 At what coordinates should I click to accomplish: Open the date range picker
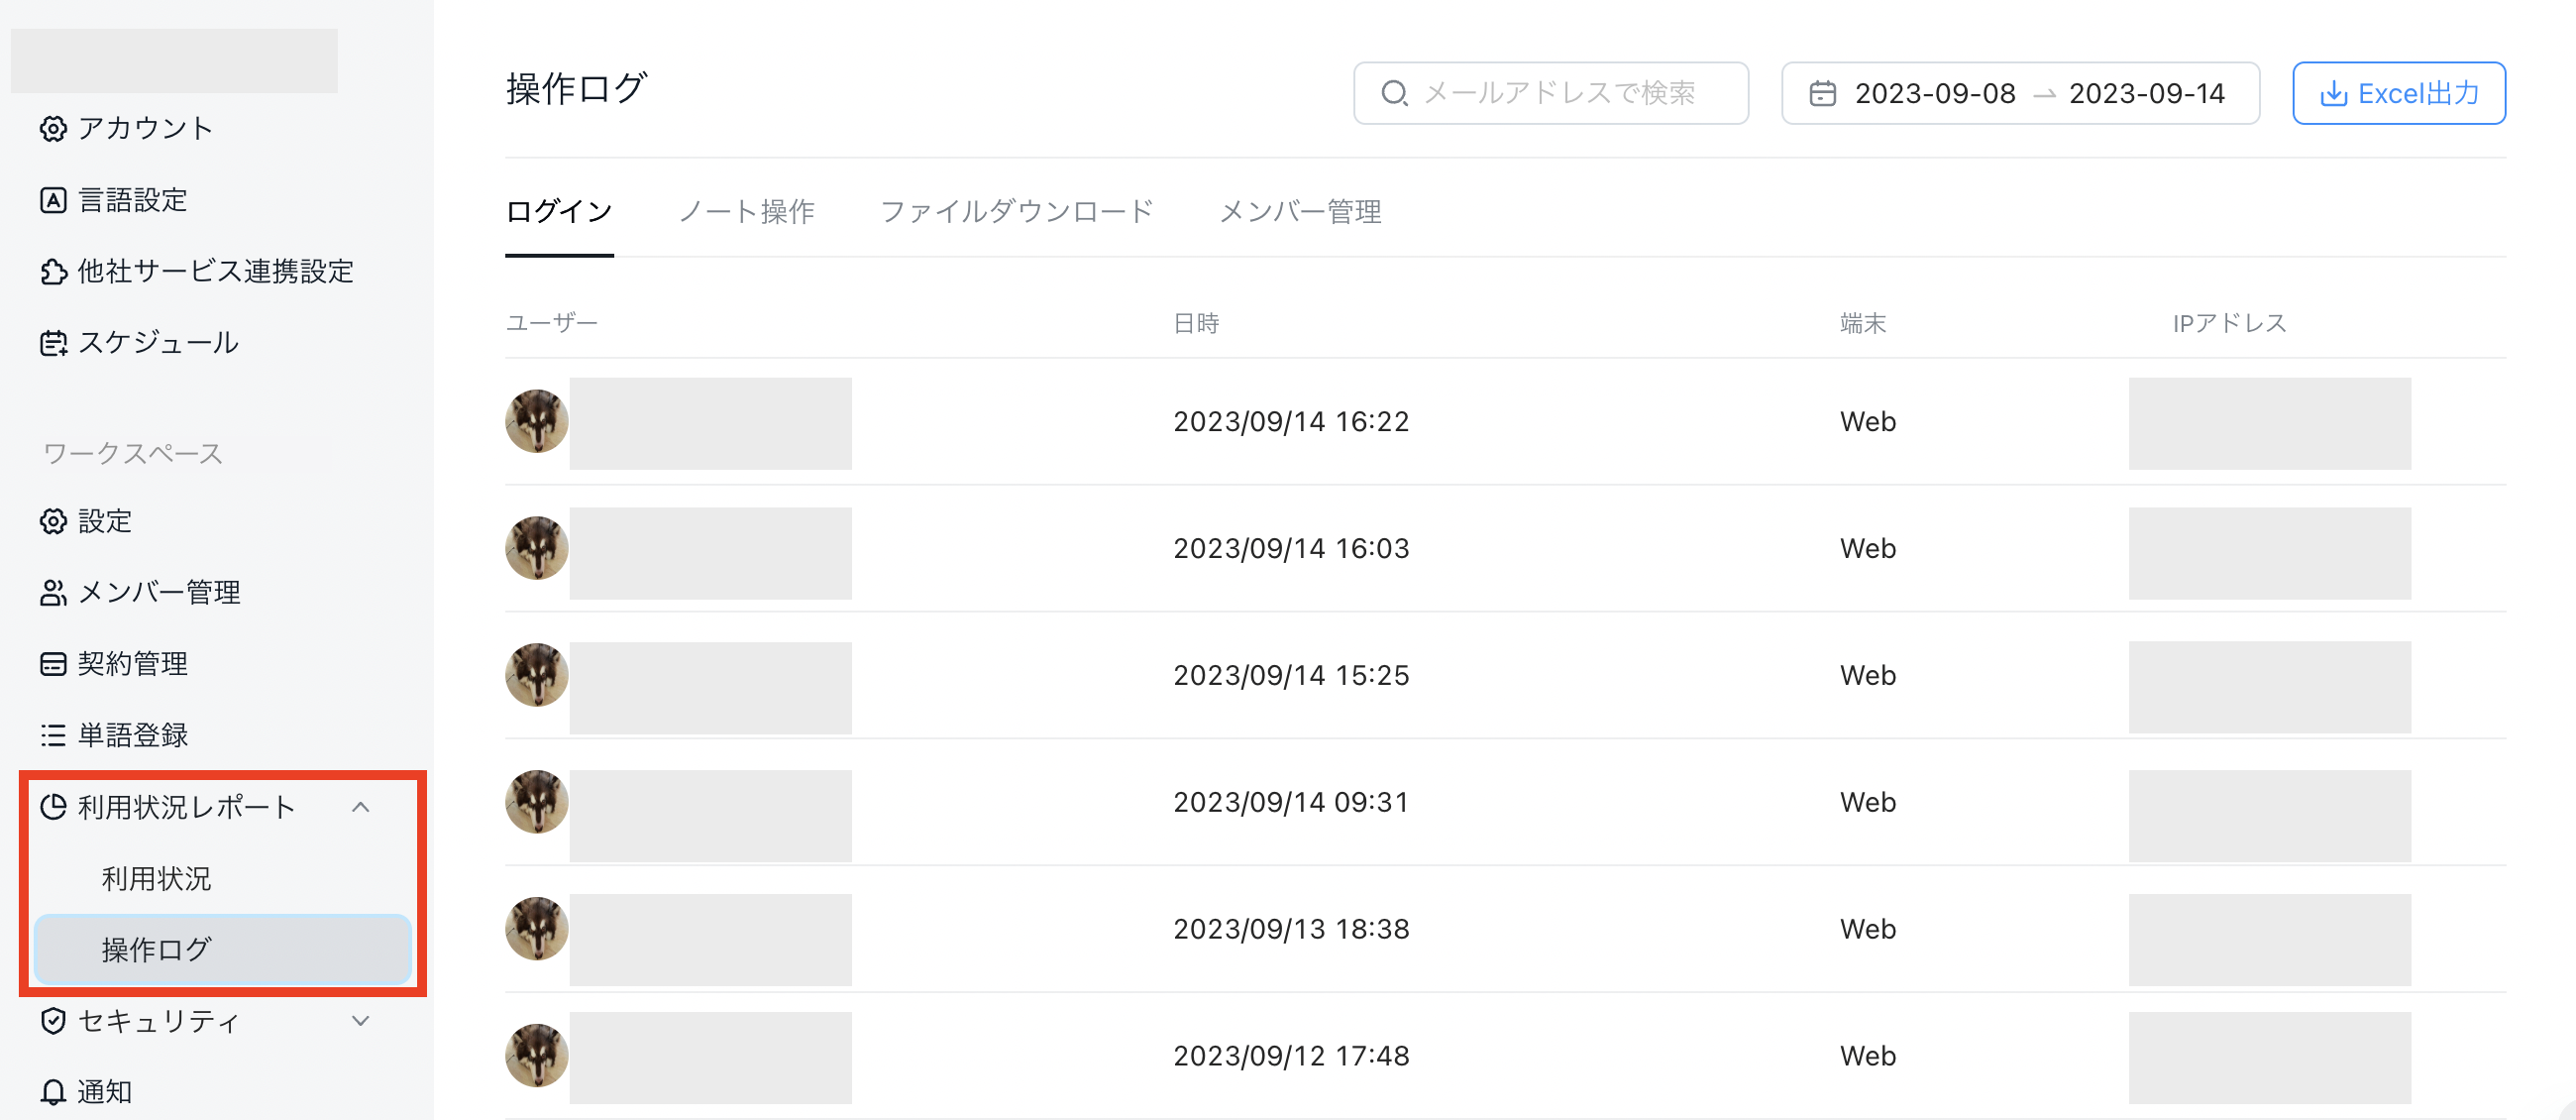[2020, 93]
